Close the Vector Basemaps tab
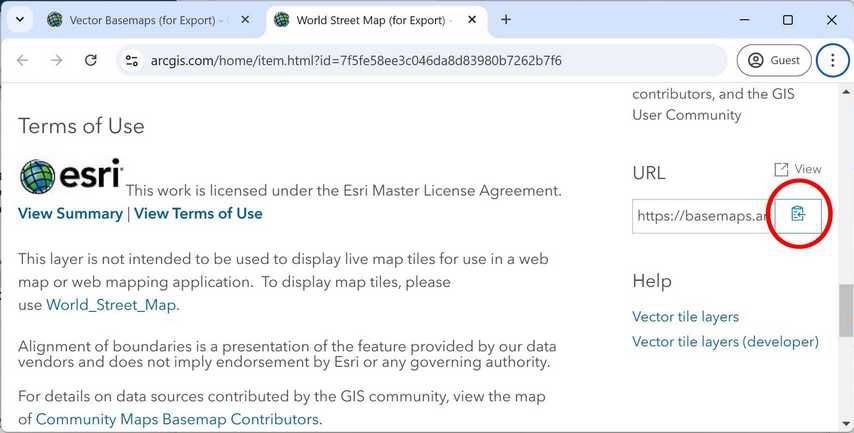 pos(246,19)
